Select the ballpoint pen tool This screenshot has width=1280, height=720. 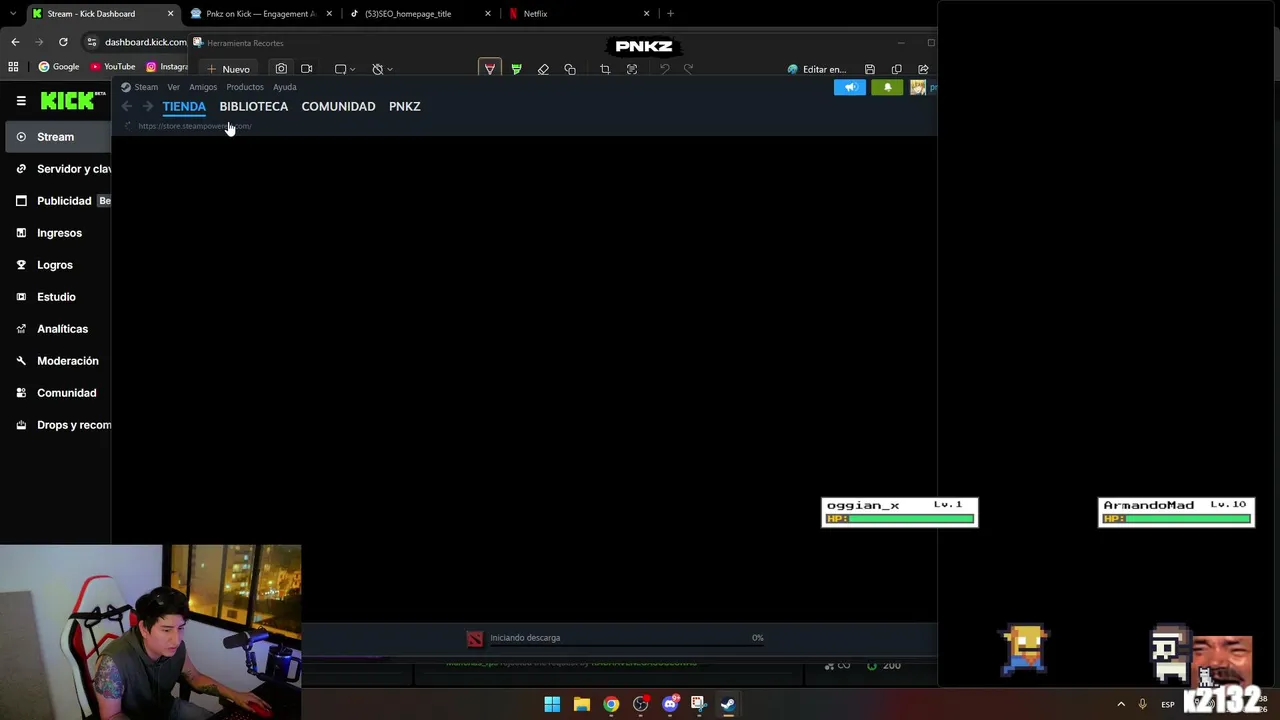tap(489, 69)
